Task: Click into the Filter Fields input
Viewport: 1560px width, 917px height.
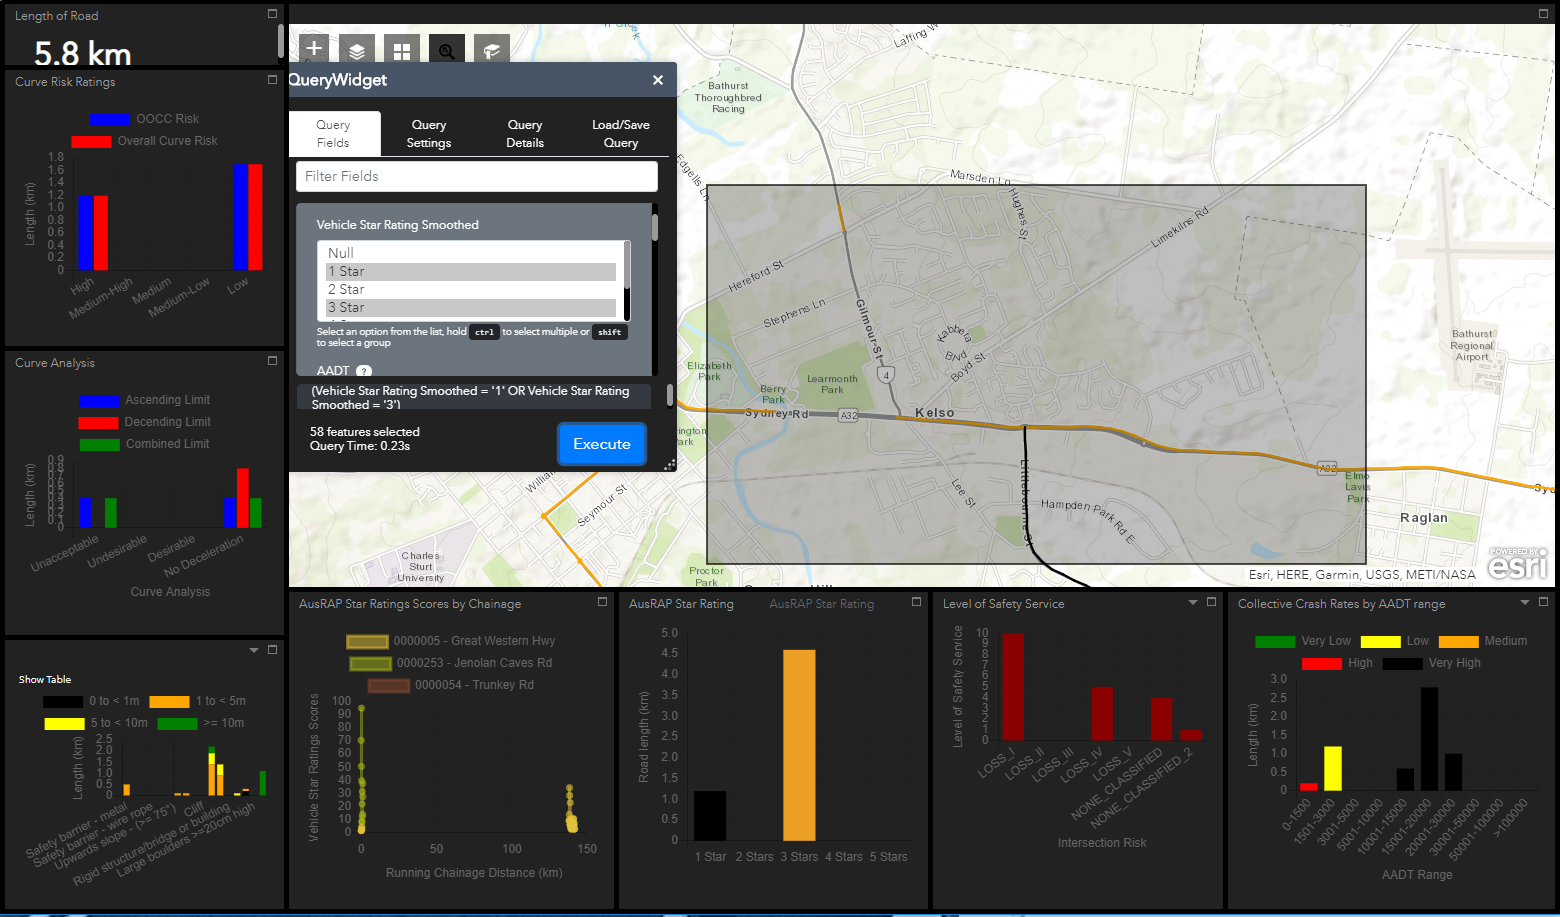Action: (477, 176)
